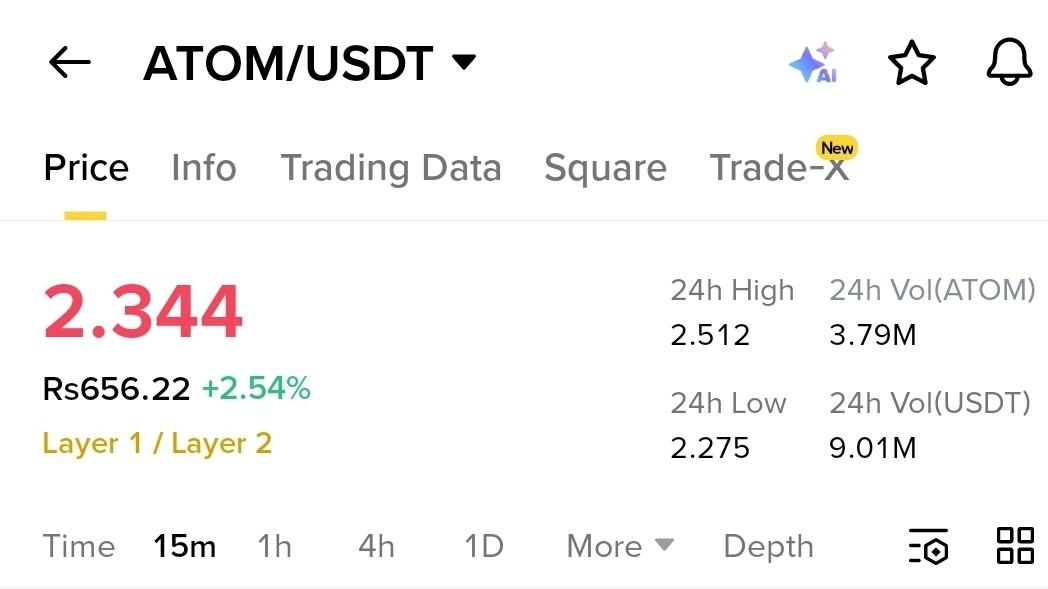This screenshot has width=1048, height=589.
Task: Expand the ATOM/USDT pair dropdown arrow
Action: (464, 62)
